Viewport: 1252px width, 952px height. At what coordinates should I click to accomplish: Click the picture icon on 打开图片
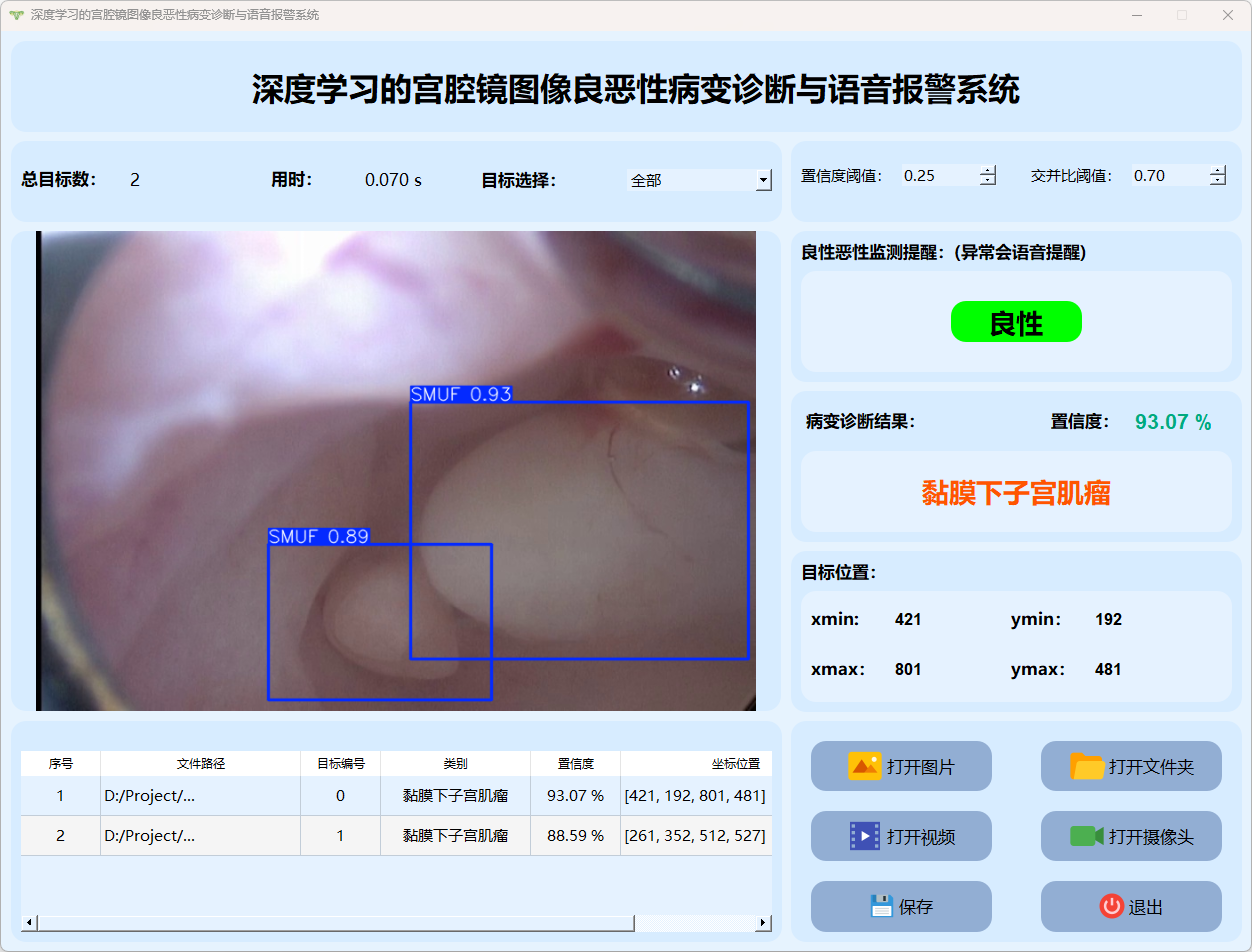point(864,766)
